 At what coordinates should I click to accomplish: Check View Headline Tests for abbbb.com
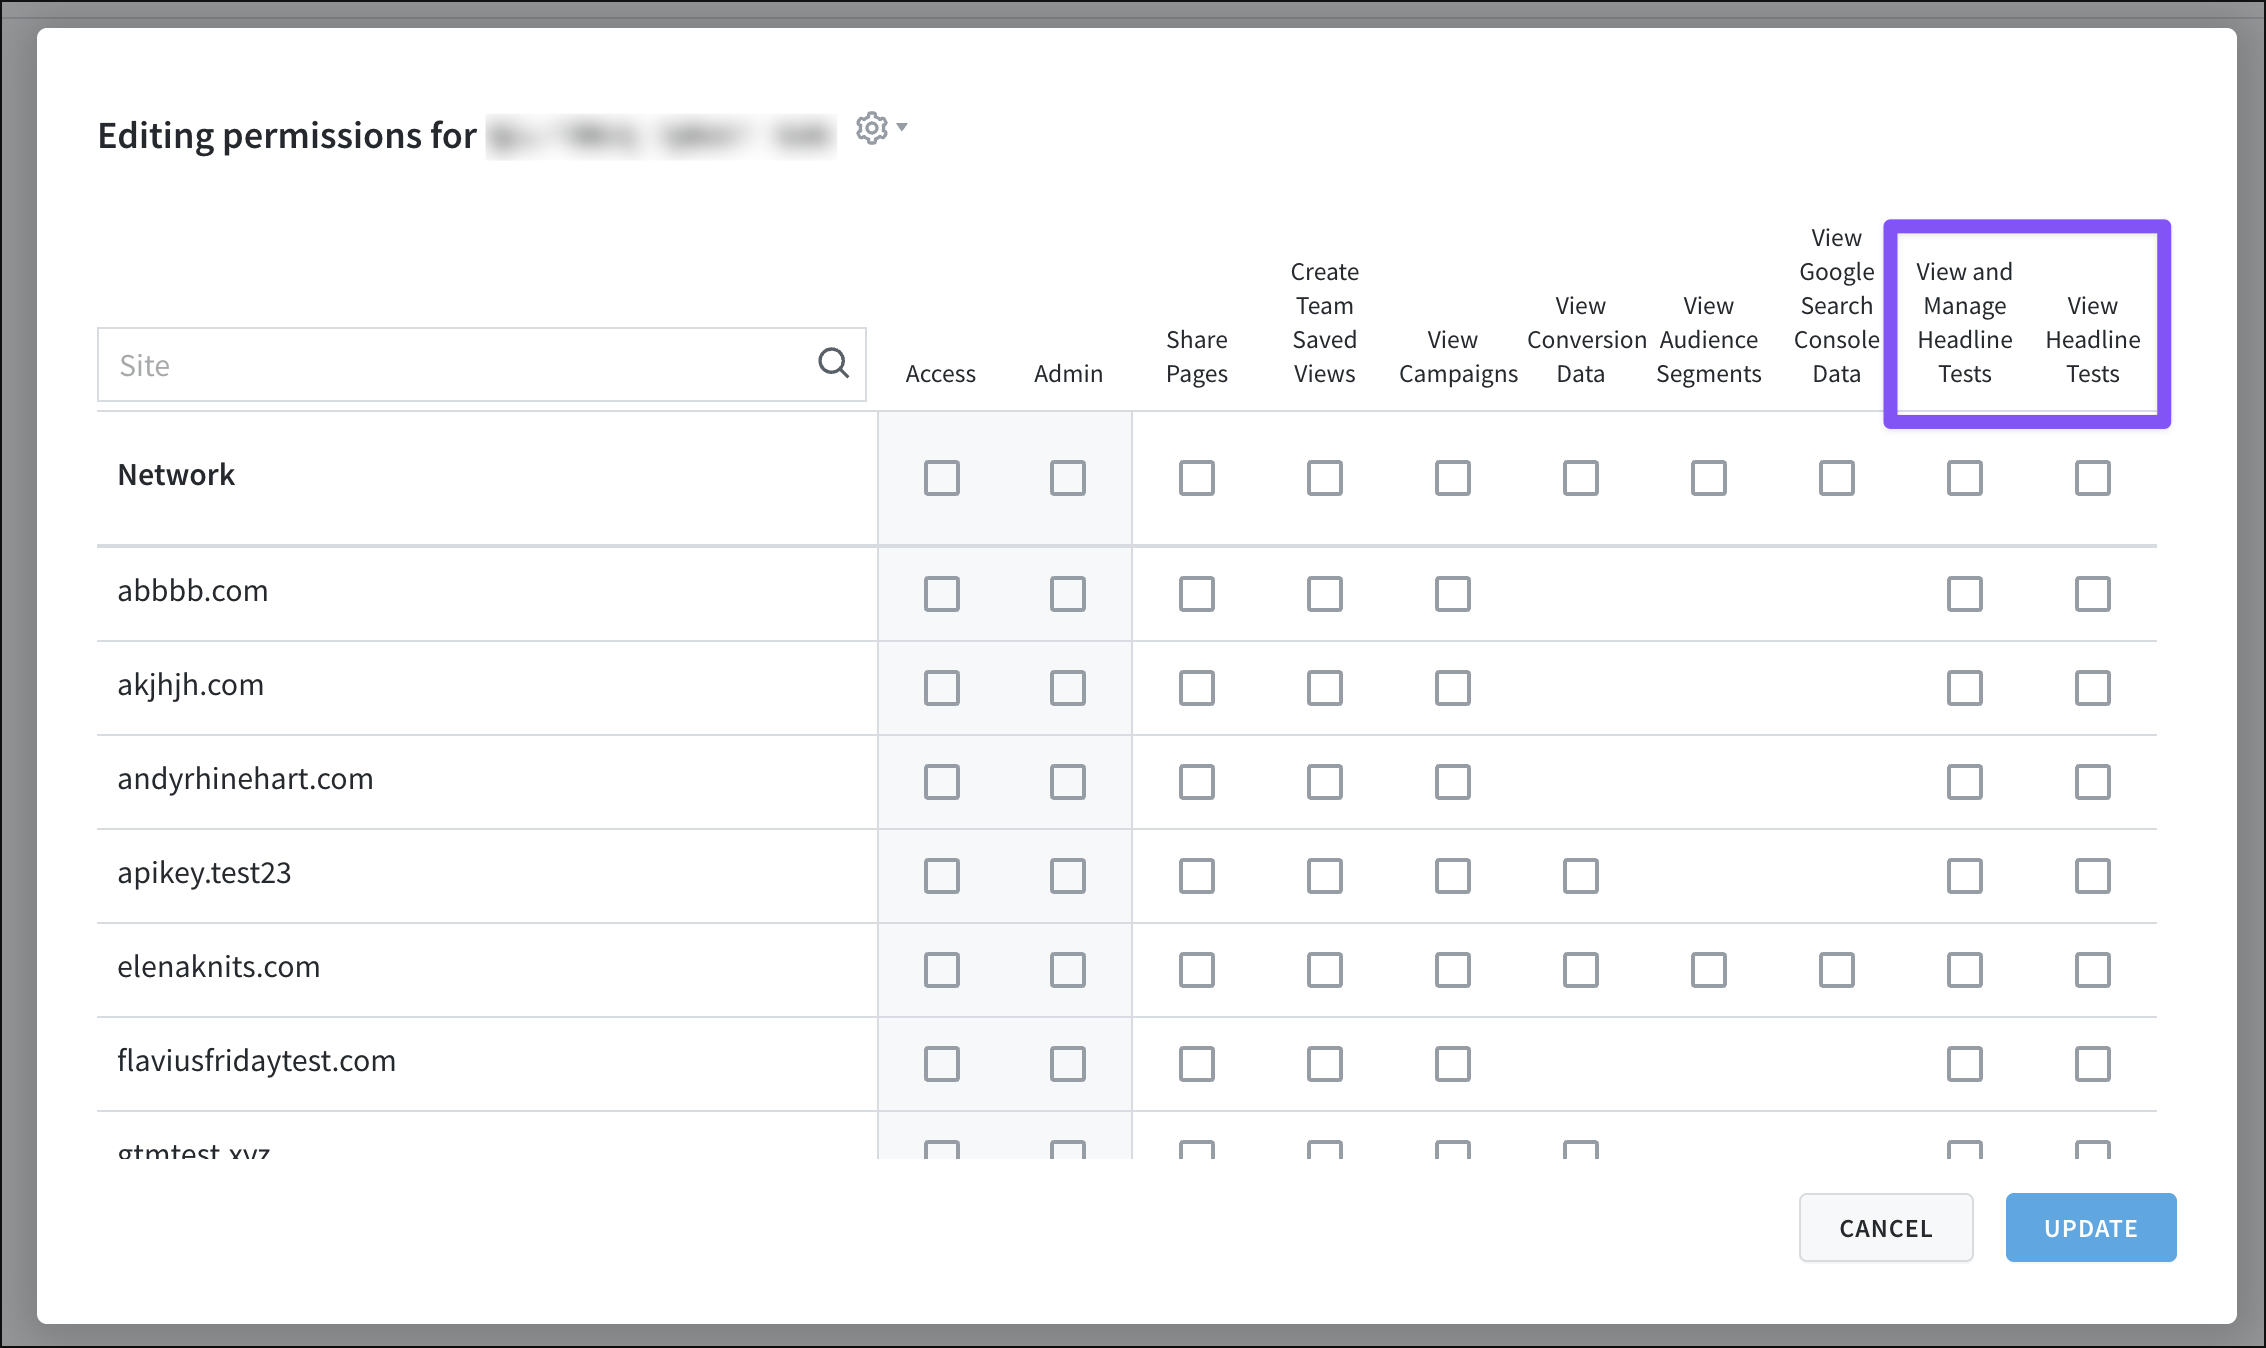point(2093,594)
